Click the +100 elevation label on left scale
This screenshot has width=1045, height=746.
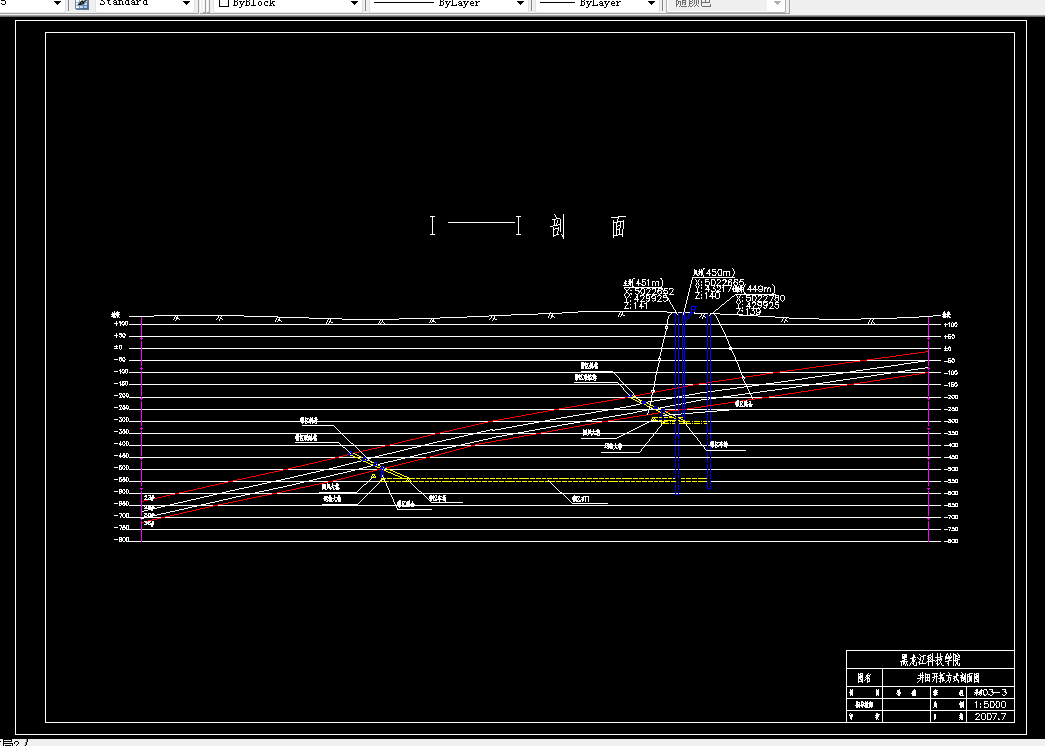click(121, 324)
